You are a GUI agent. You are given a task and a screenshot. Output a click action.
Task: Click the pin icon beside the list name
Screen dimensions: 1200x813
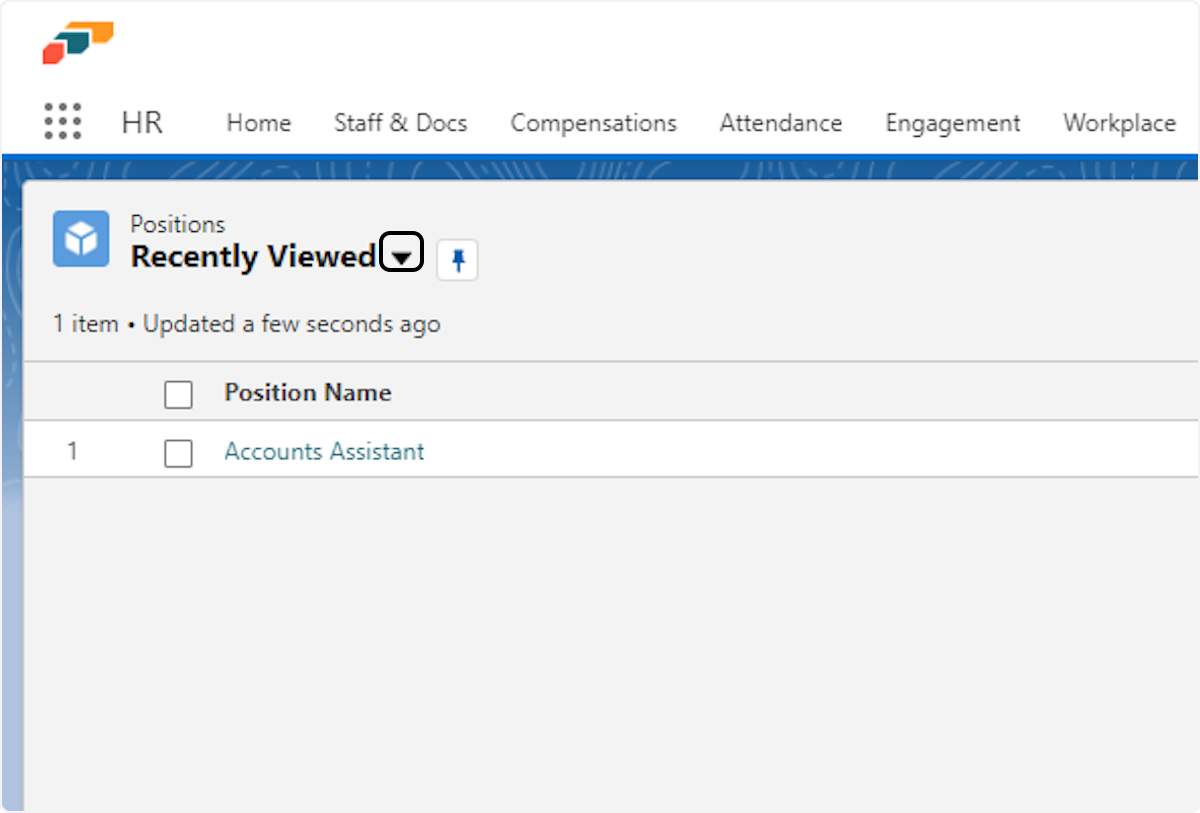coord(457,259)
